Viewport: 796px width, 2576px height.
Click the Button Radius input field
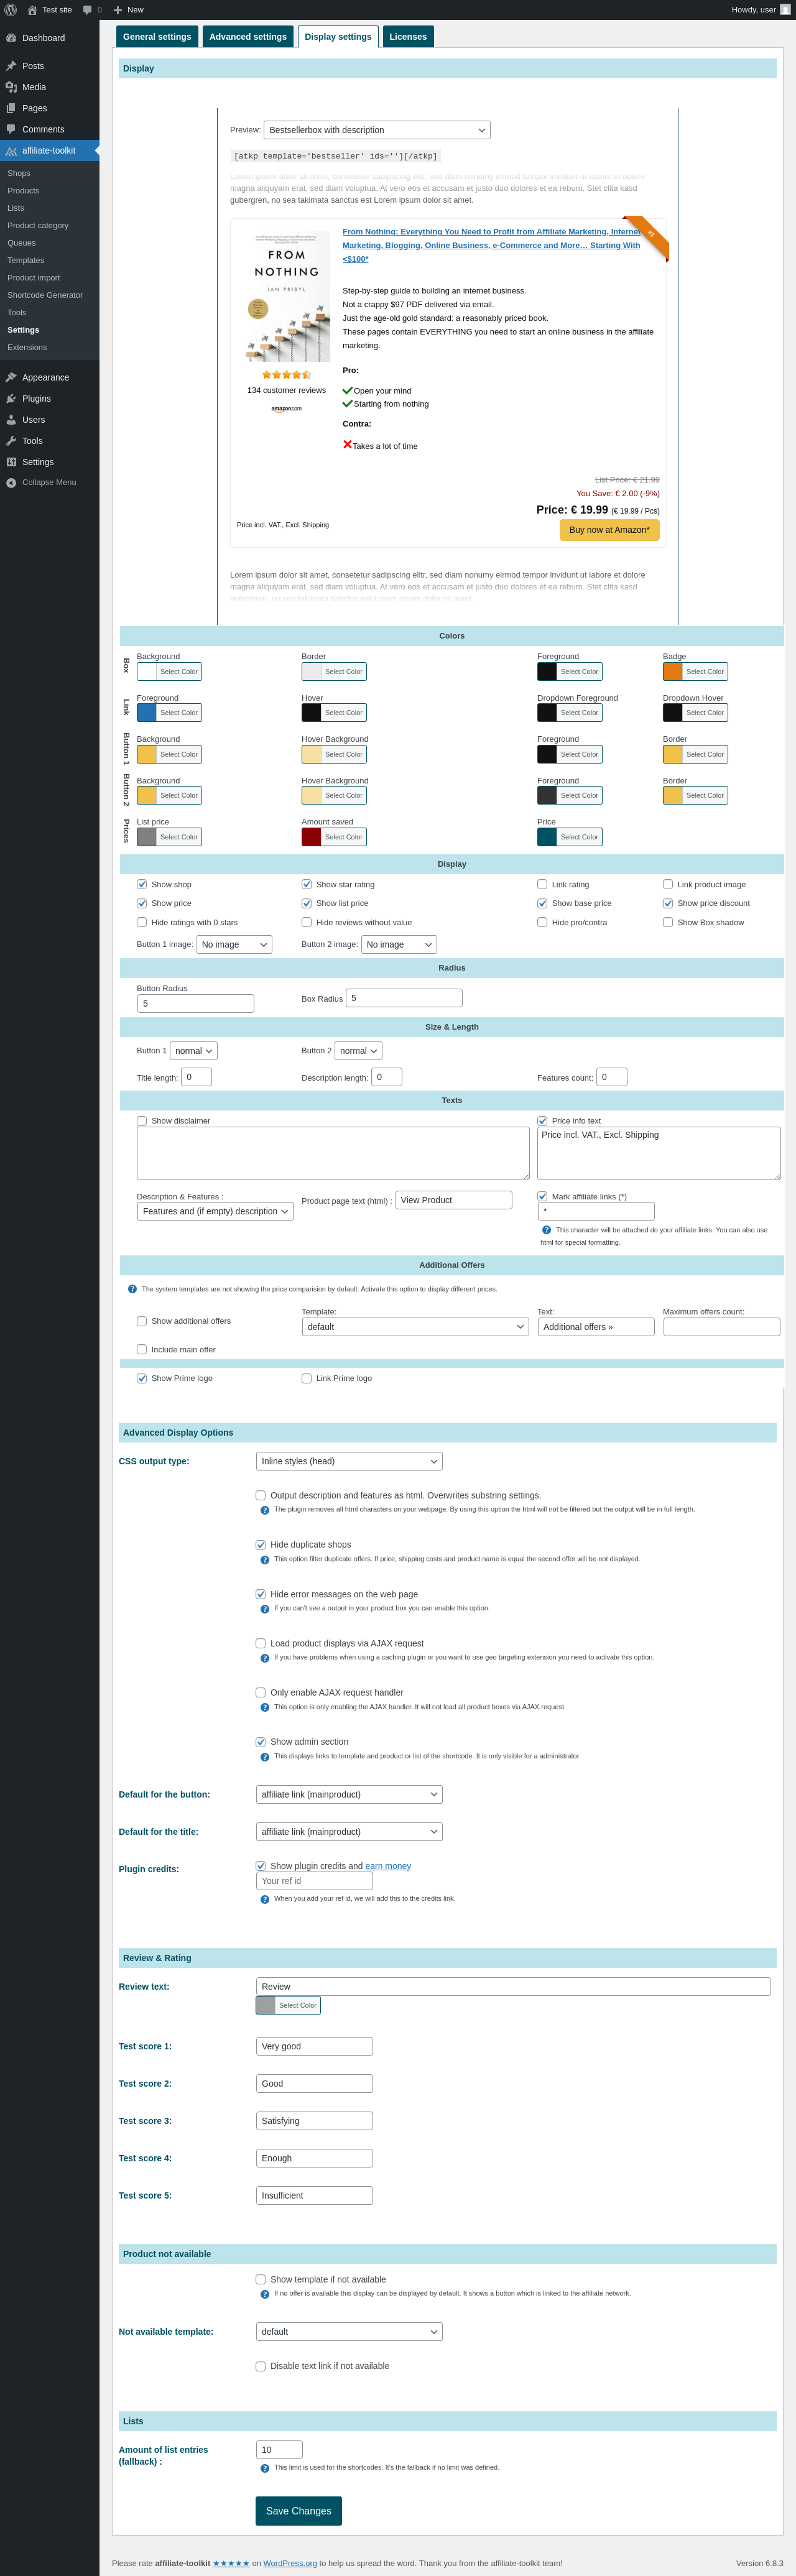point(195,1003)
